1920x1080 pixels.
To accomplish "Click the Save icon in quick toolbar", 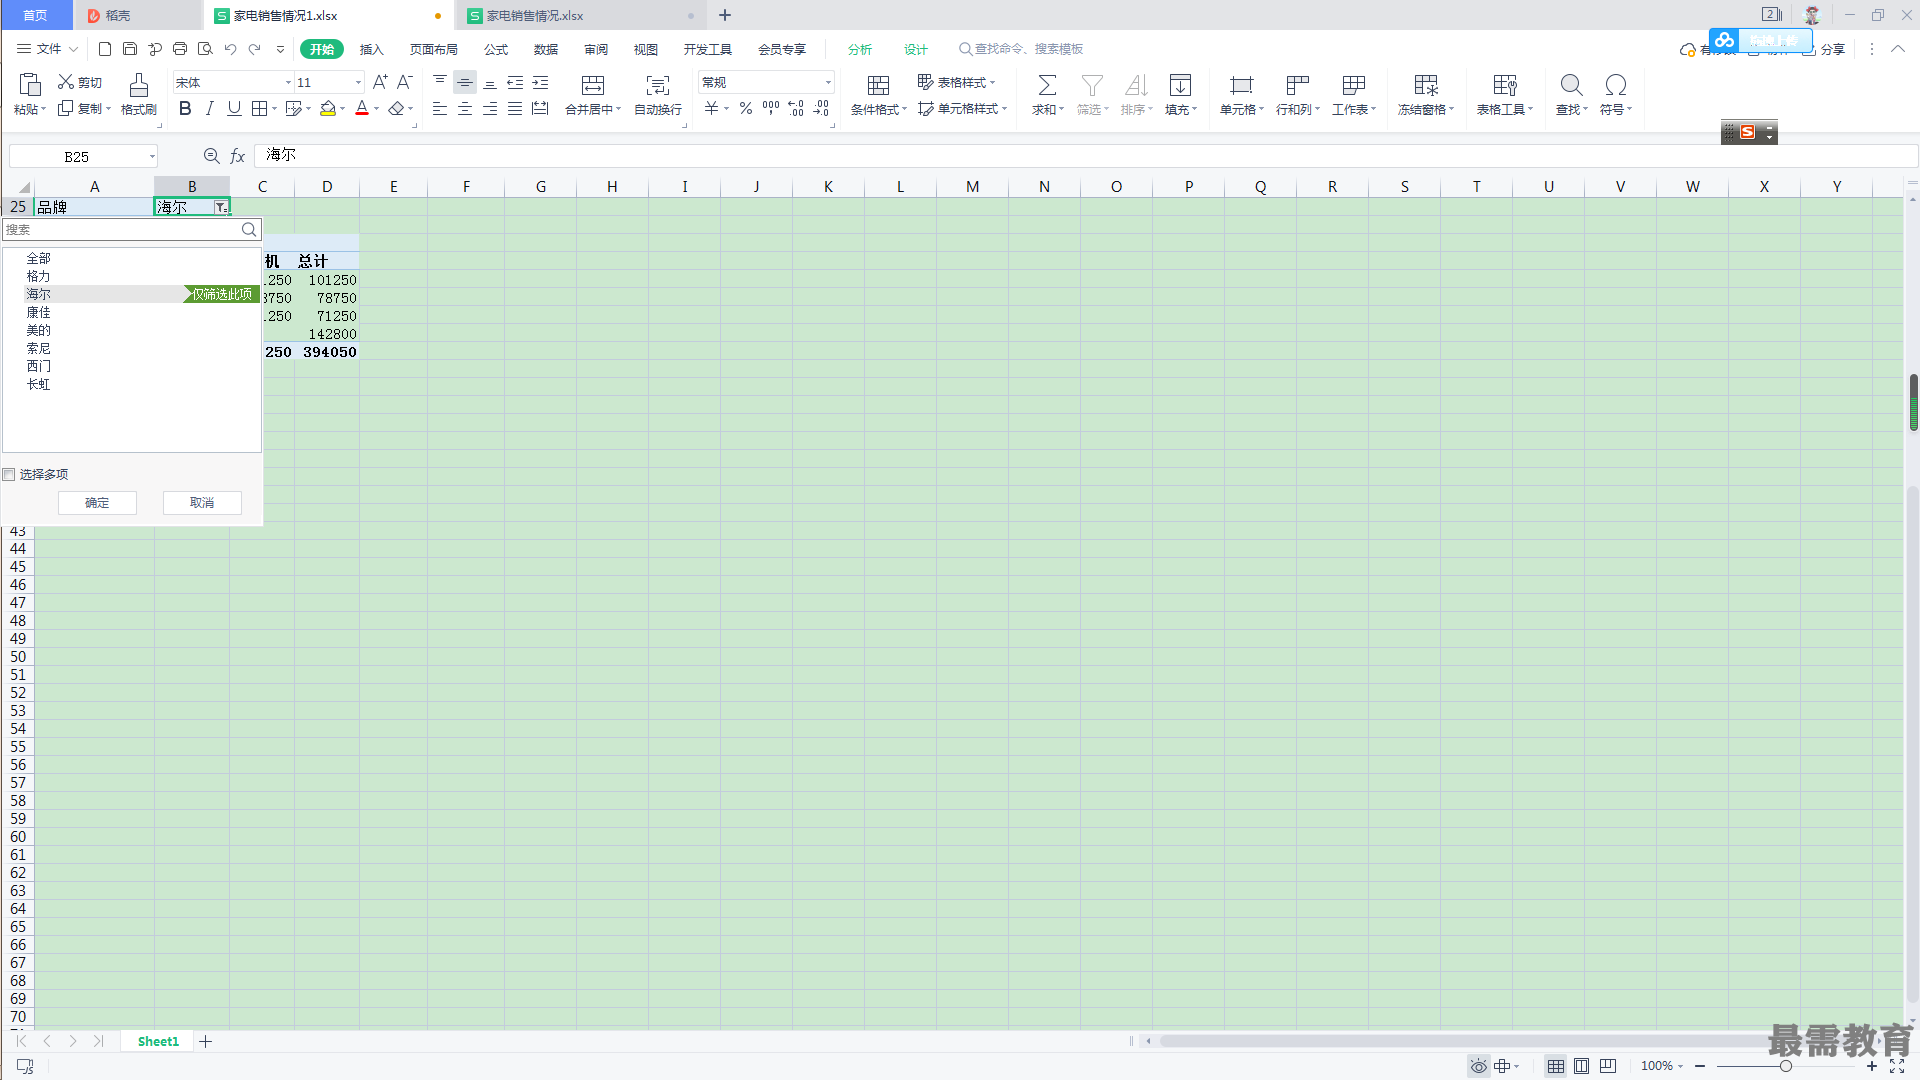I will coord(130,49).
